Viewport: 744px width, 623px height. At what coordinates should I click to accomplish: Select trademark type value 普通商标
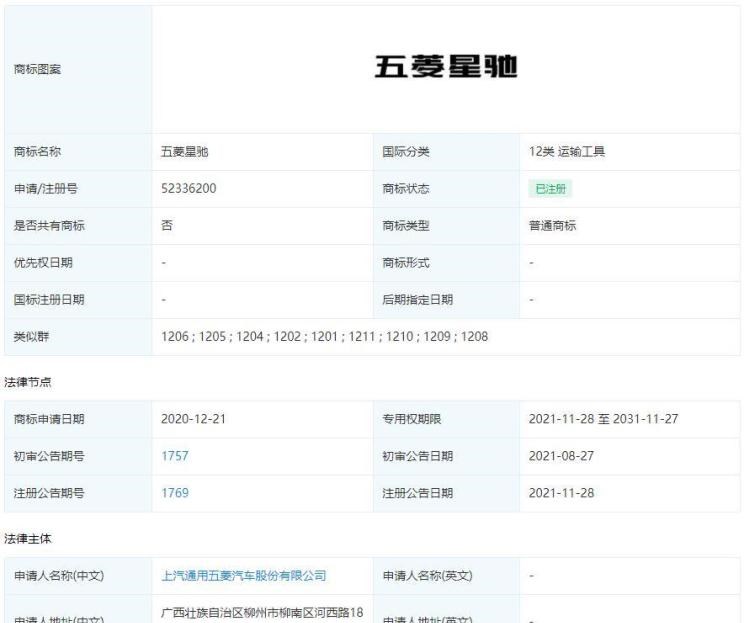(x=552, y=225)
